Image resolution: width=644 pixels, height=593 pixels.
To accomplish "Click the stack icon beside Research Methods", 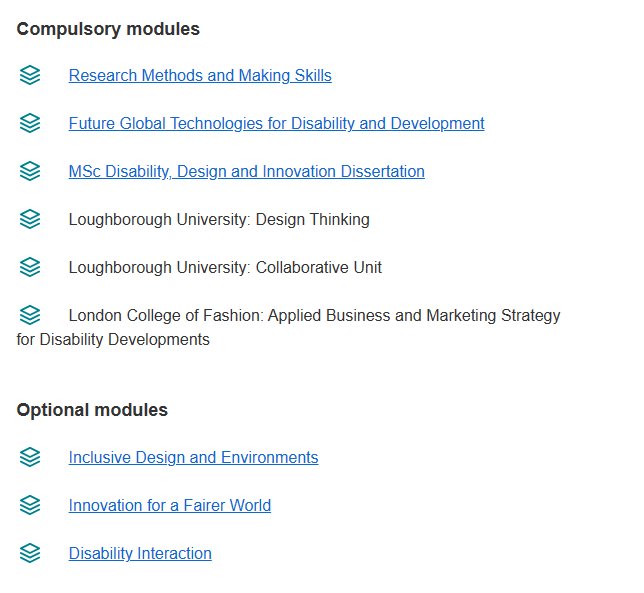I will (x=30, y=75).
